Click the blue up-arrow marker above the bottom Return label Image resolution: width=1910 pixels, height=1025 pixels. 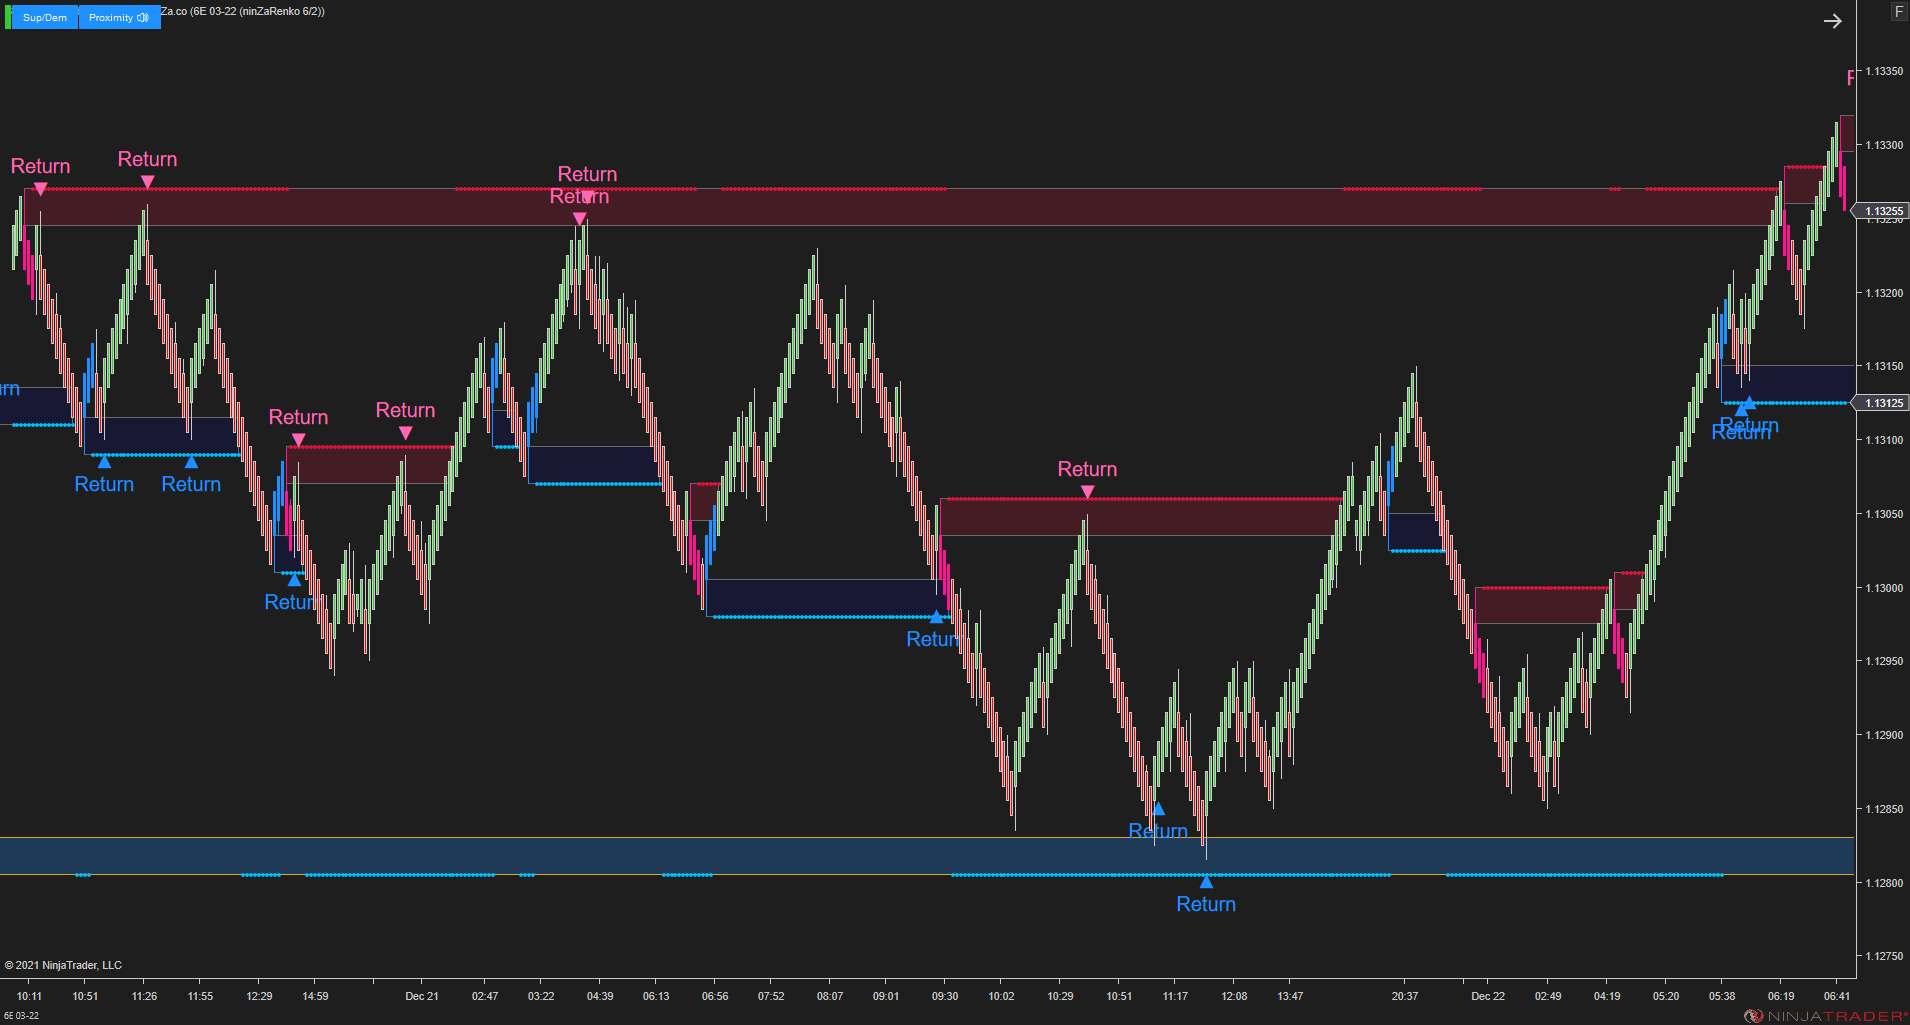click(1206, 881)
